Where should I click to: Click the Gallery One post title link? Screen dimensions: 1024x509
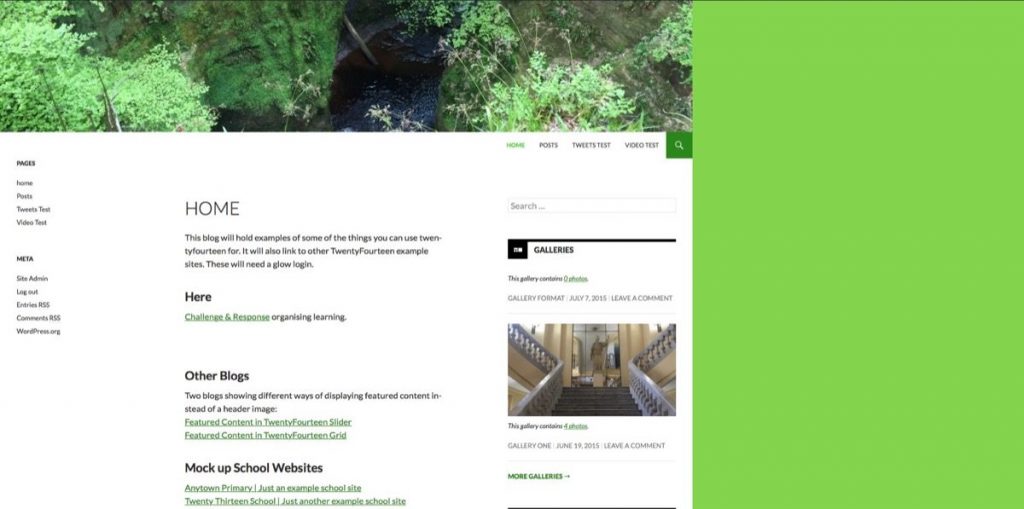pyautogui.click(x=530, y=446)
